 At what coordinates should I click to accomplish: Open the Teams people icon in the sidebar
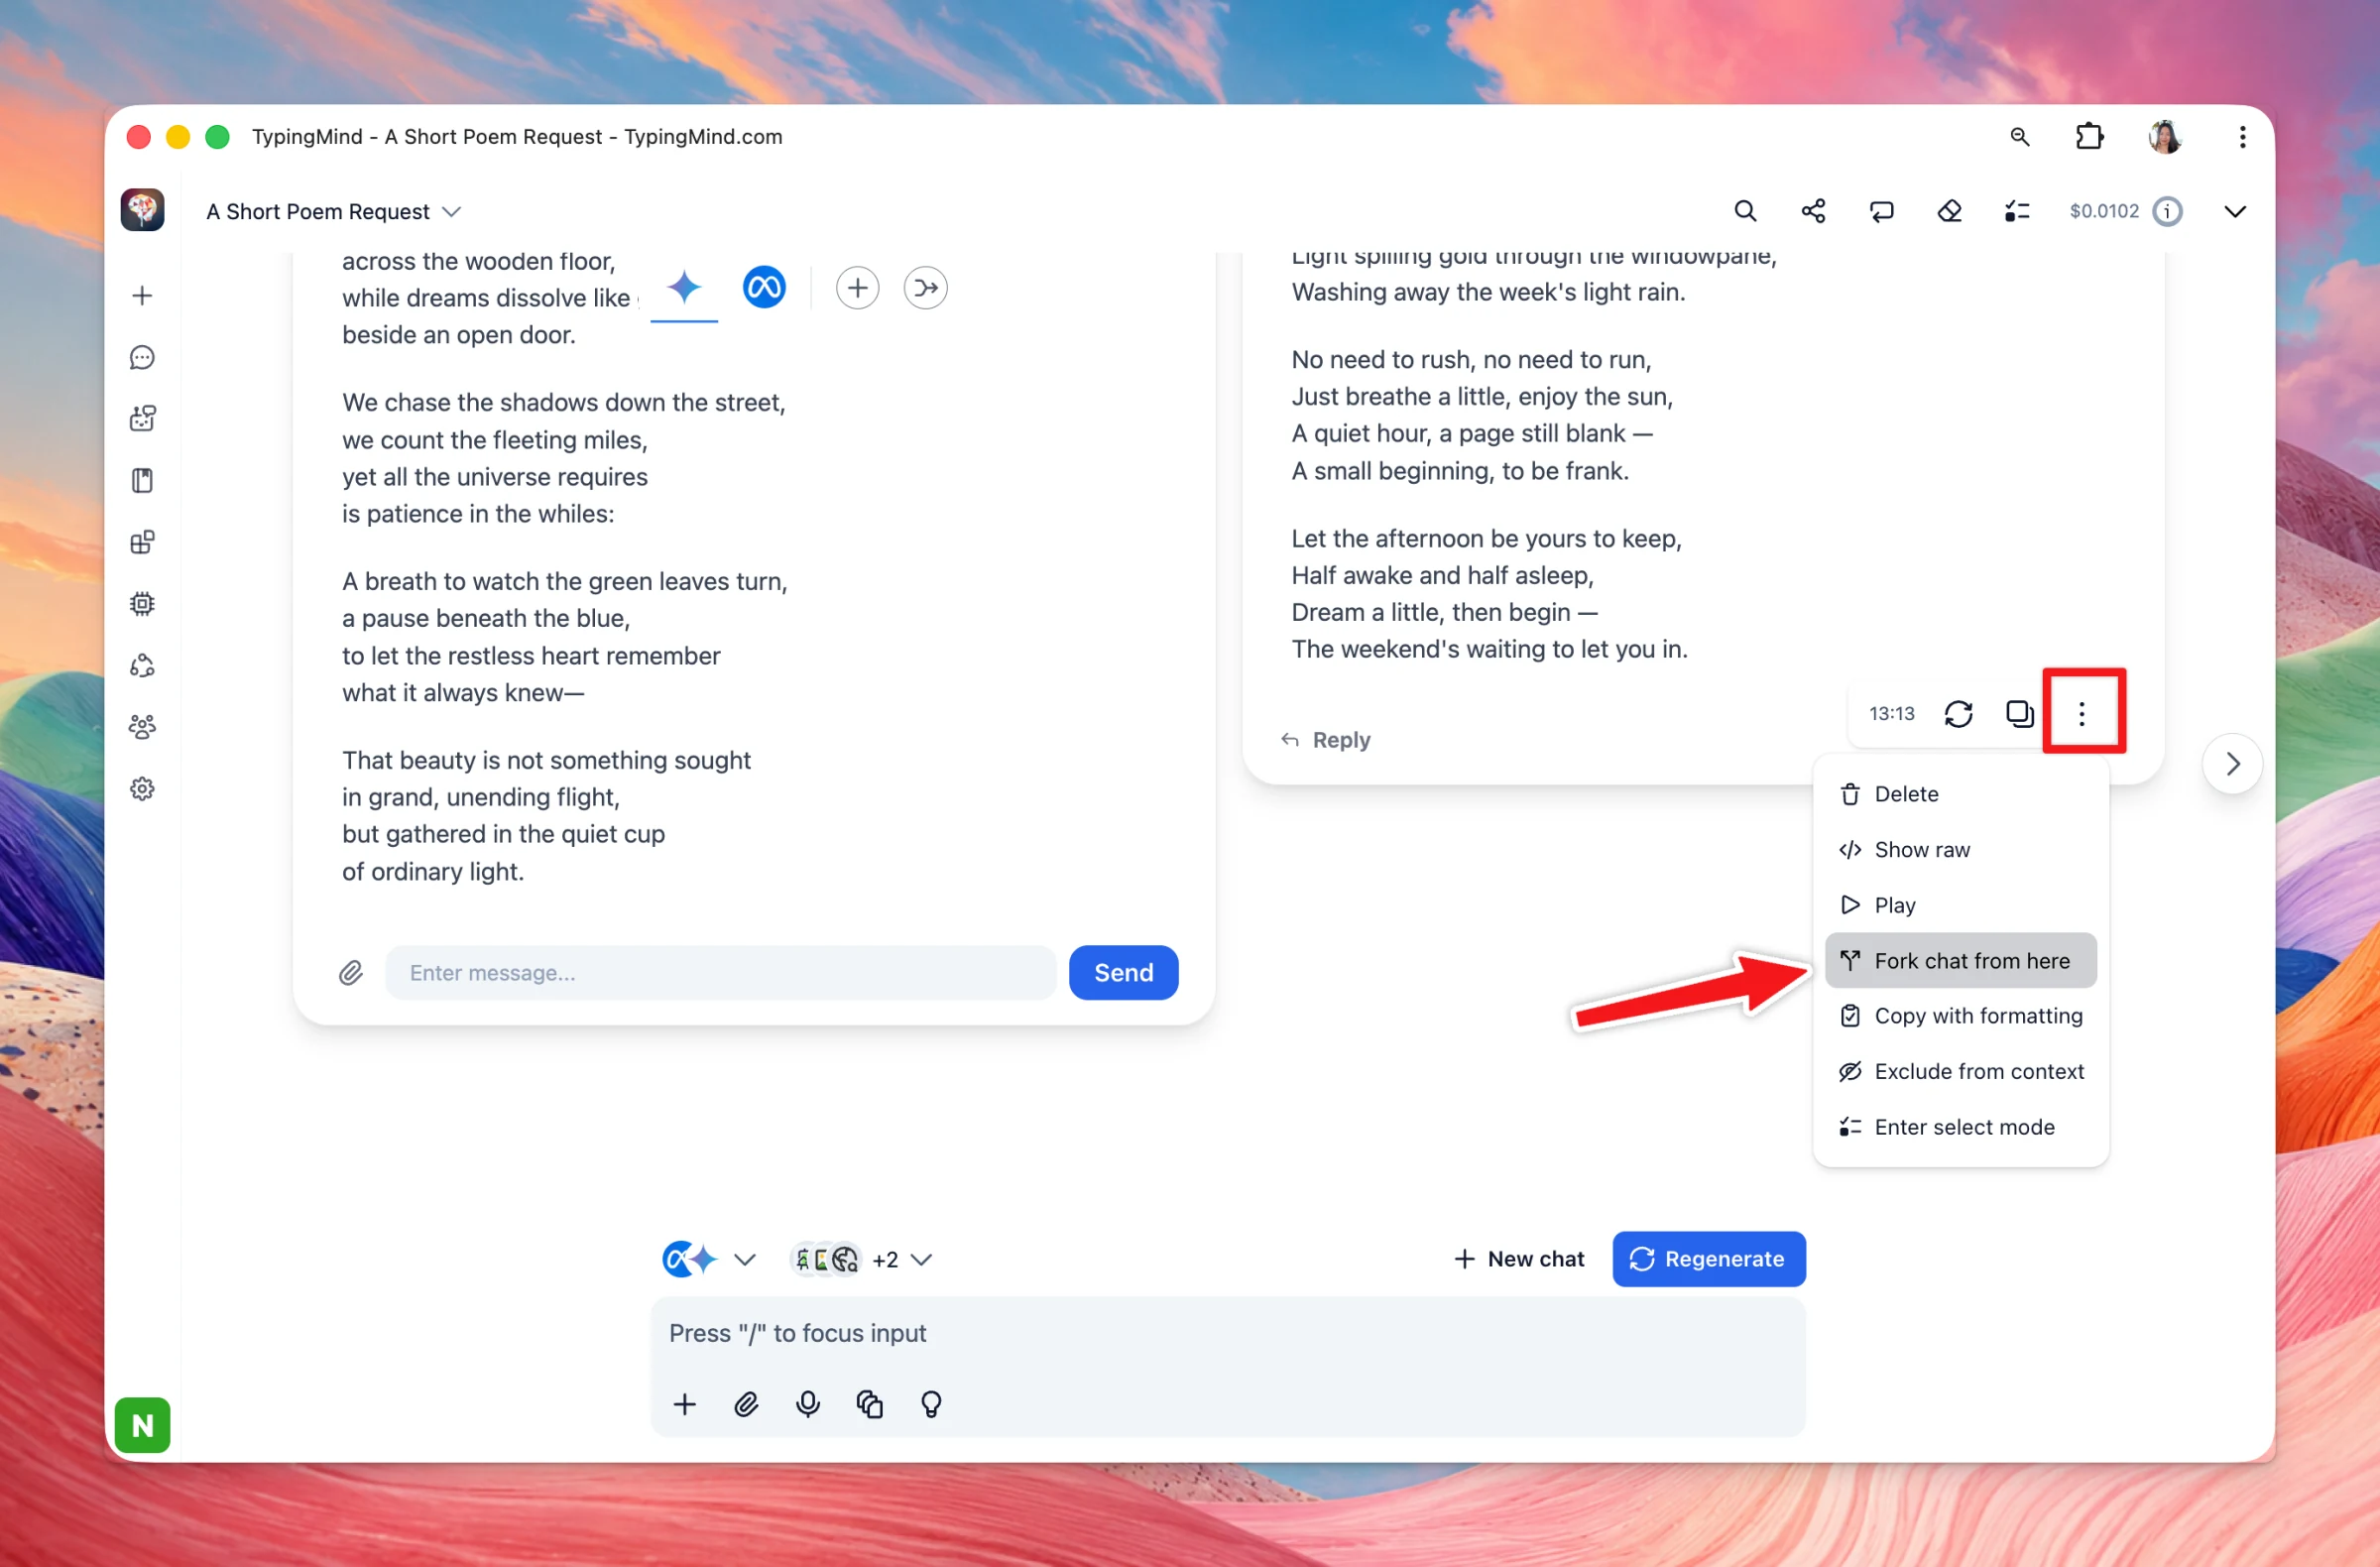point(142,727)
